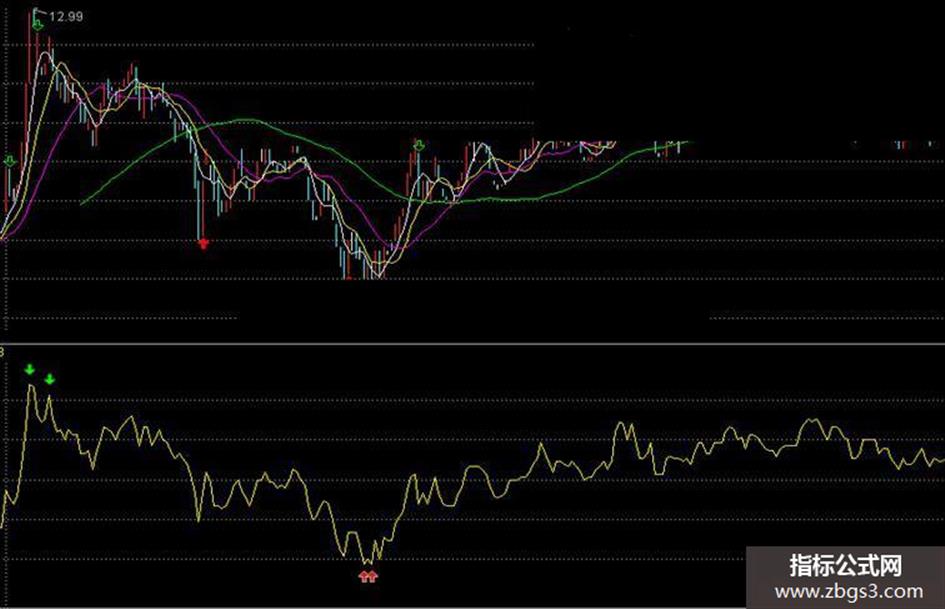Click green arrow marker above mid-chart rebound candle

pos(419,145)
